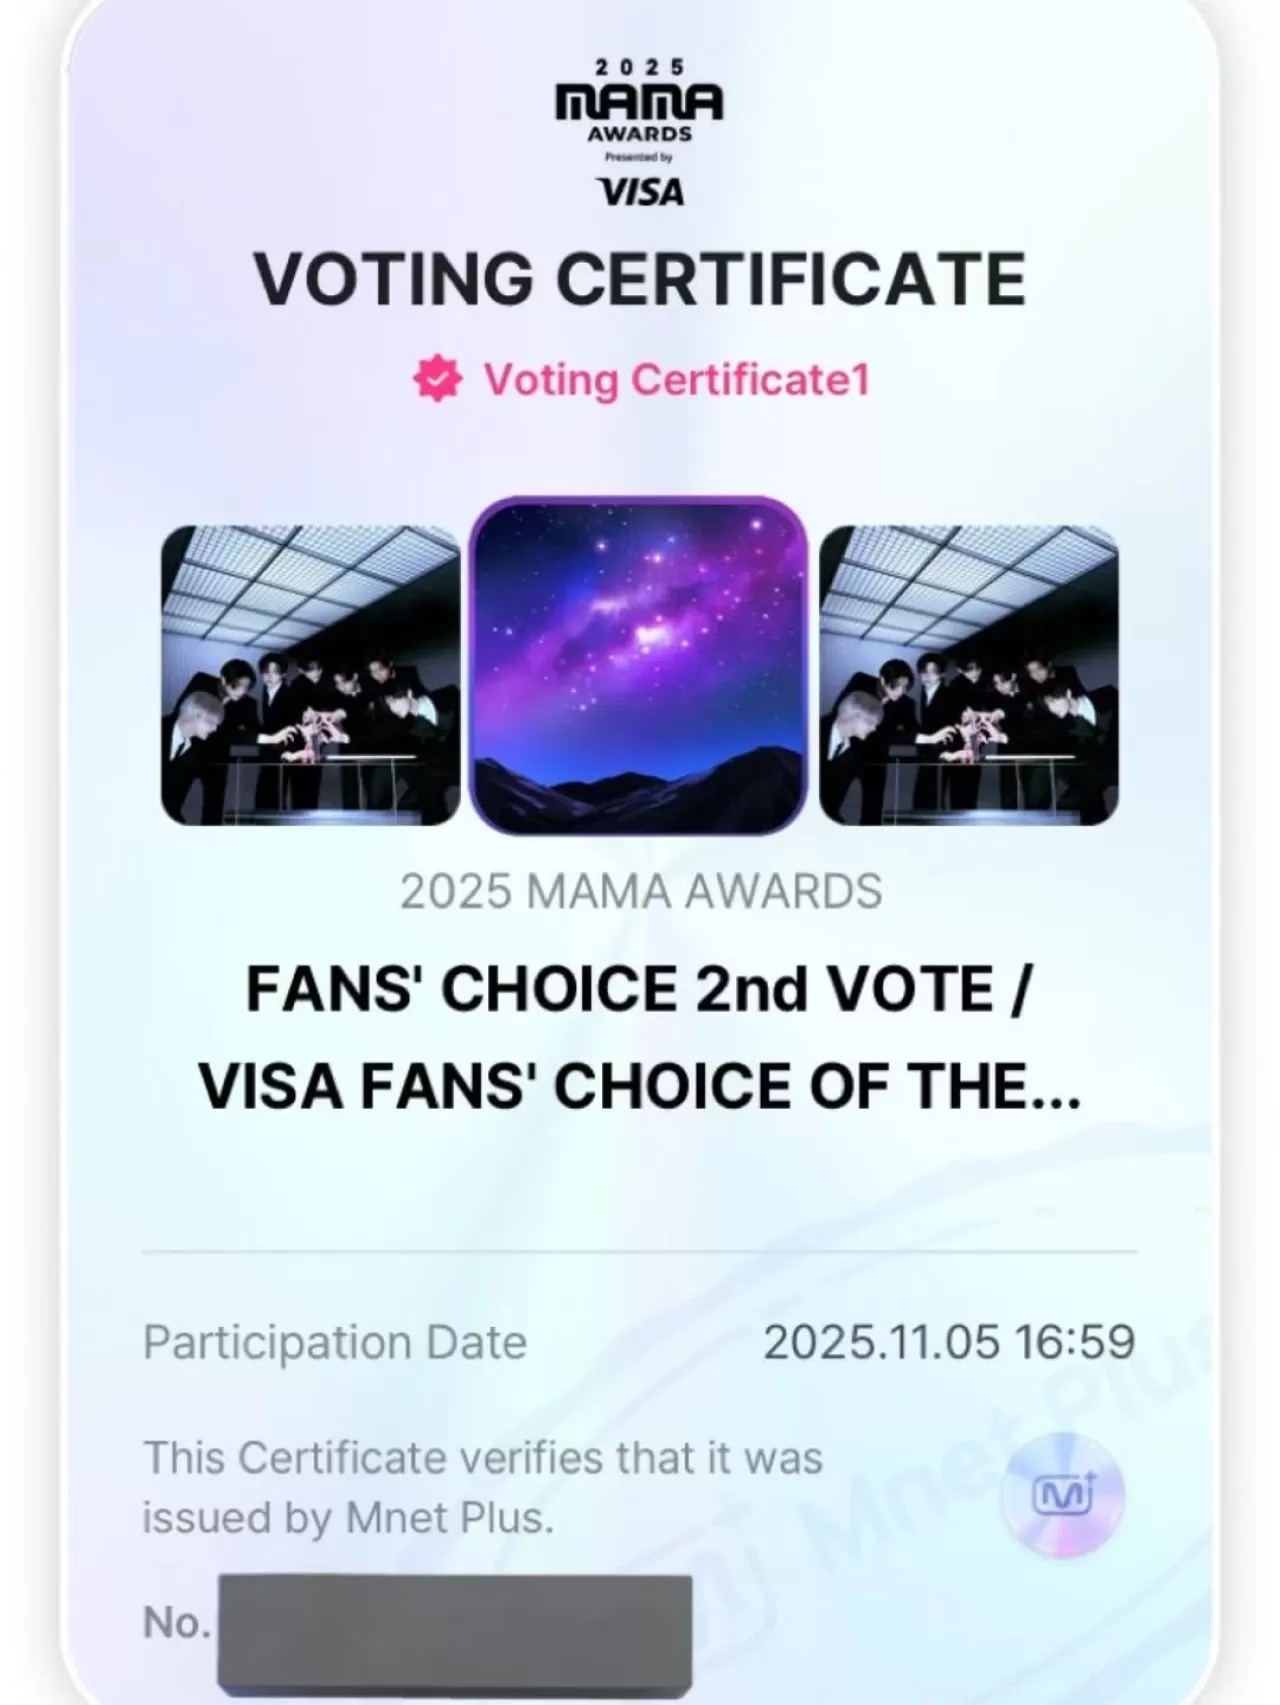Click the "Participation Date" label
1280x1705 pixels.
[335, 1342]
